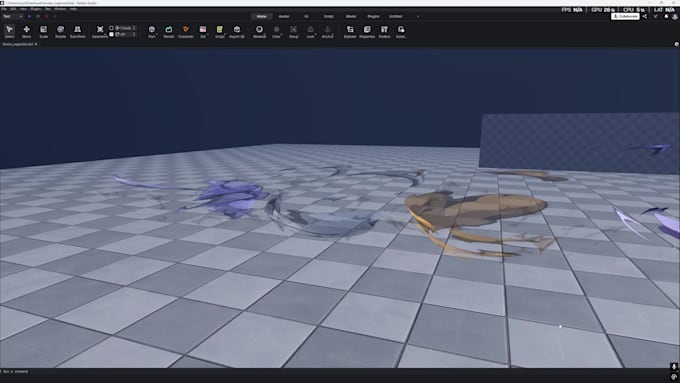Close the Anime_supersized.rbxl document tab
This screenshot has width=680, height=383.
click(x=36, y=44)
